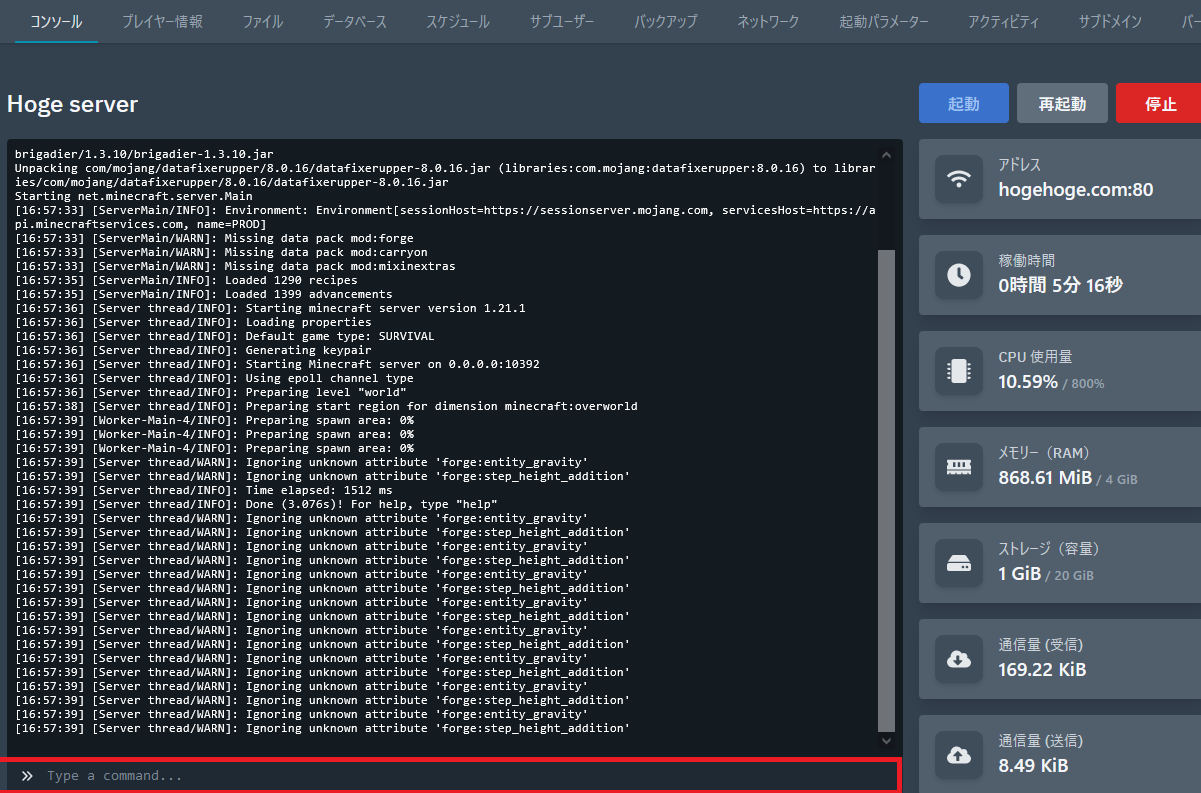Viewport: 1201px width, 793px height.
Task: Go to the スケジュール tab
Action: pyautogui.click(x=458, y=21)
